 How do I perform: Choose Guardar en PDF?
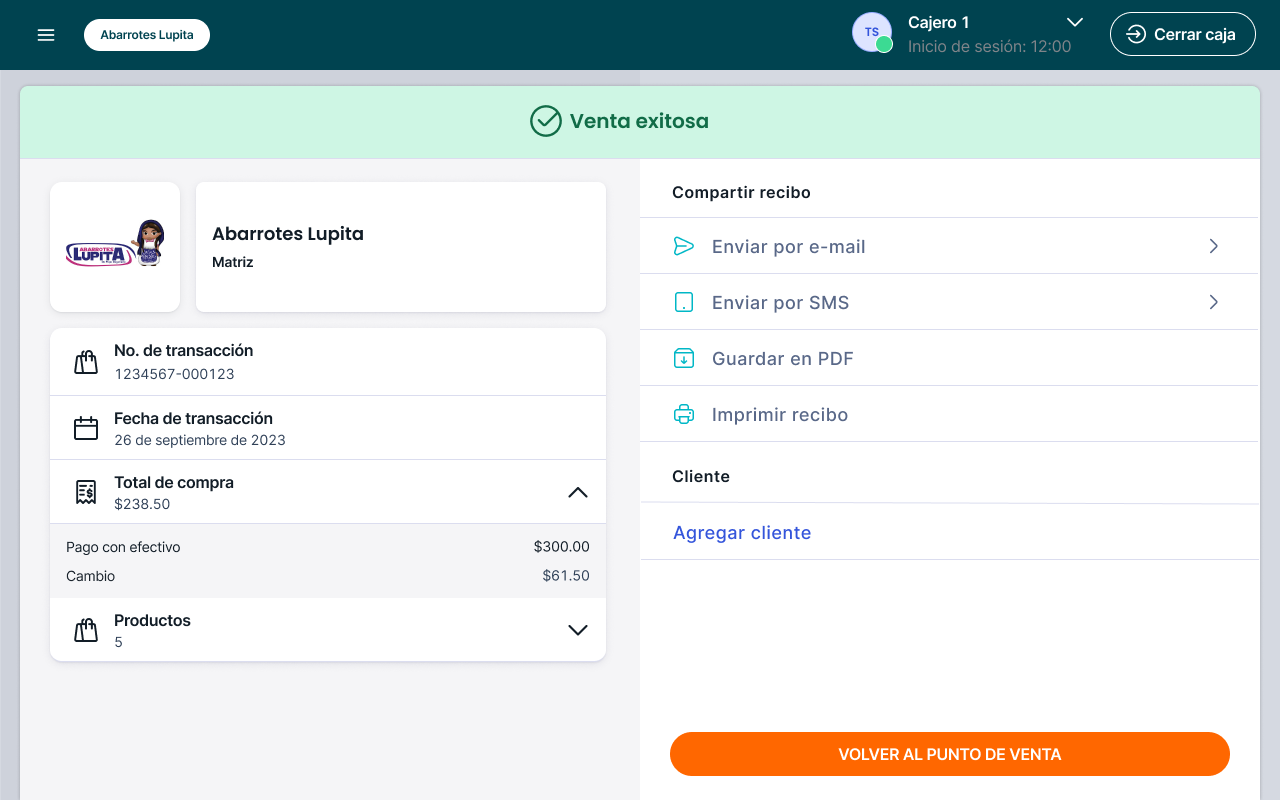coord(782,359)
